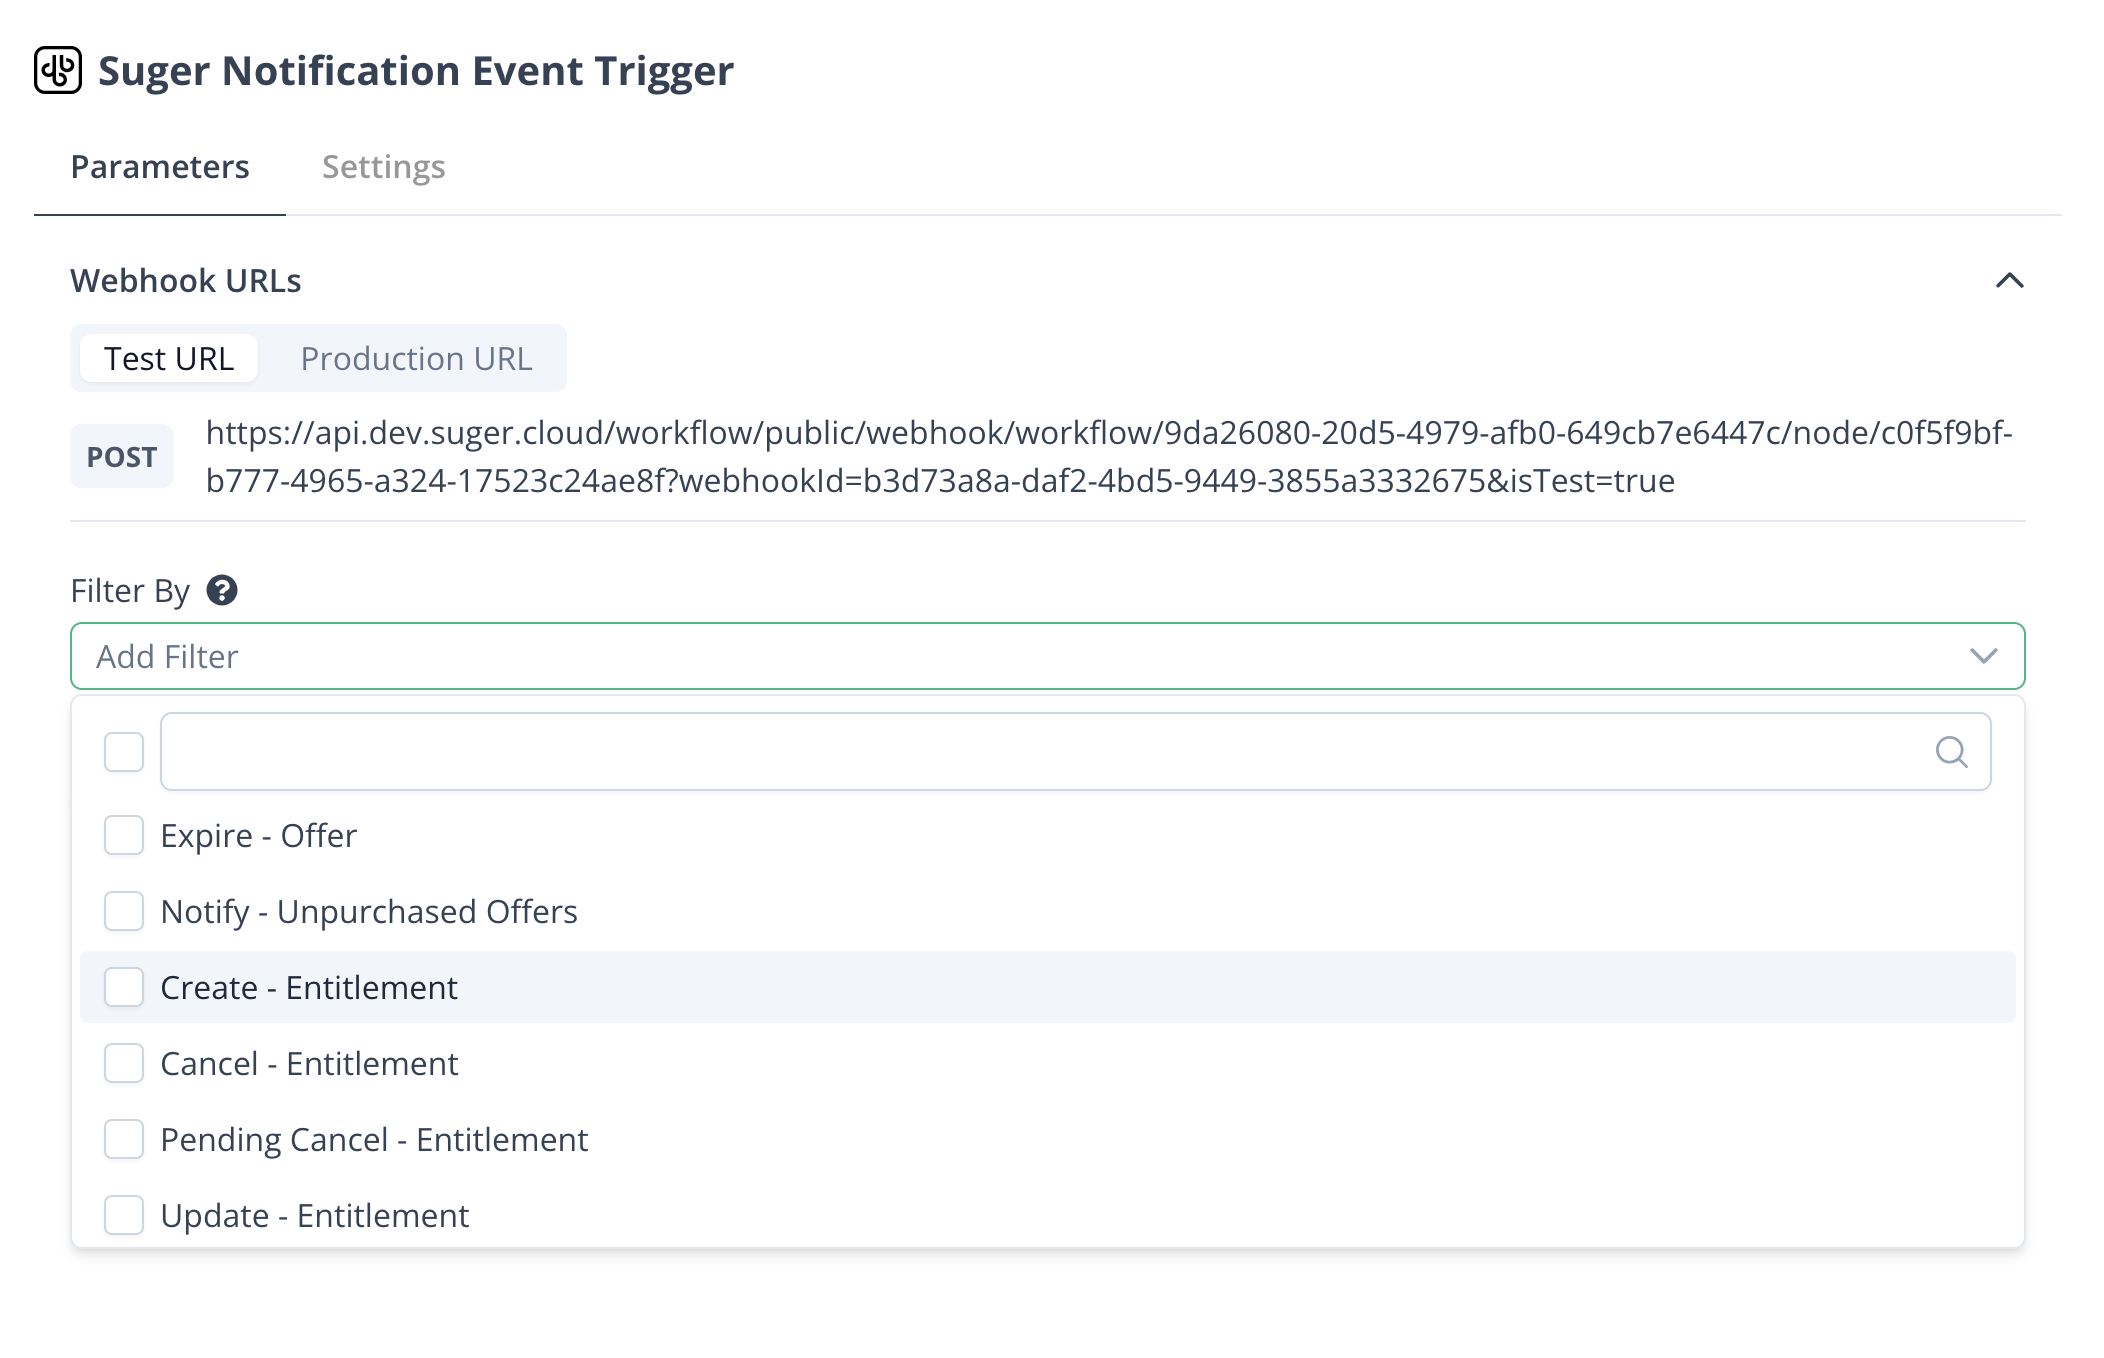Switch to Production URL
Screen dimensions: 2104x1358
416,358
